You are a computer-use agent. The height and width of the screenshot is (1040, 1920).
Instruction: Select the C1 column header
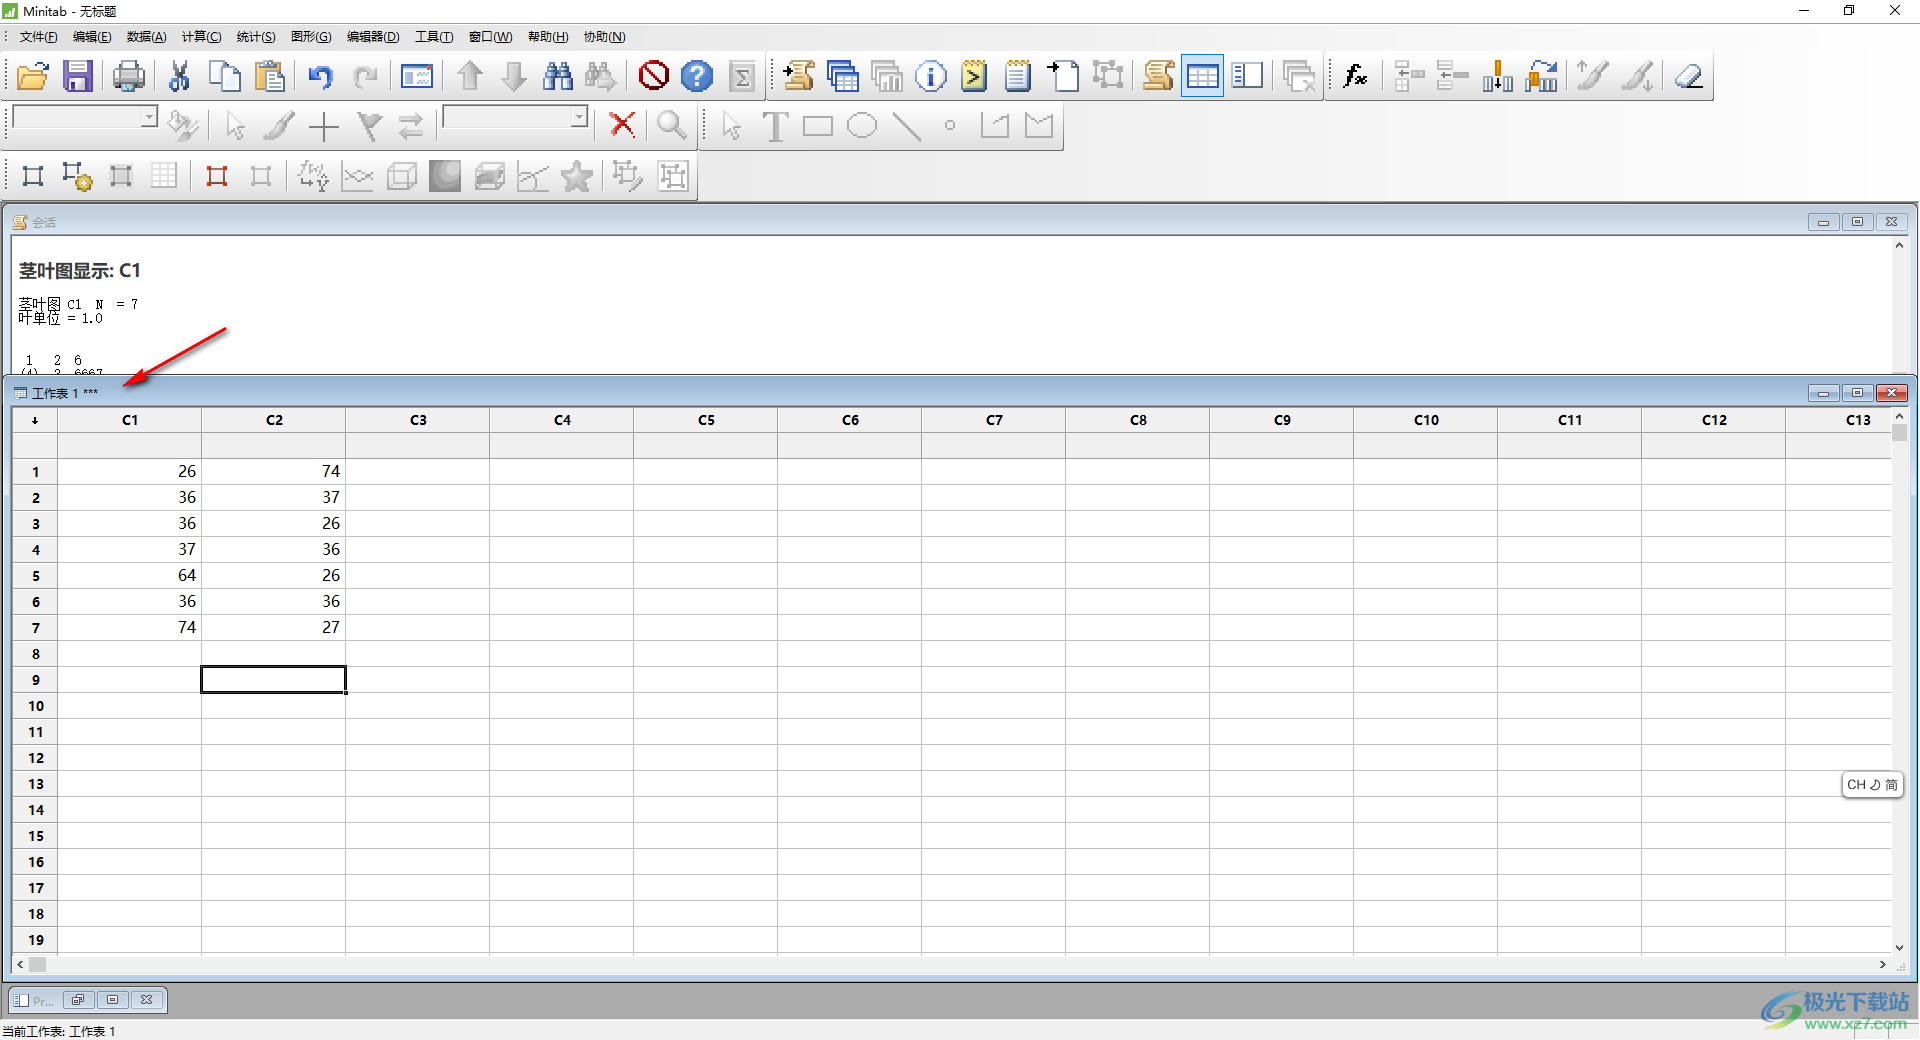click(x=130, y=420)
